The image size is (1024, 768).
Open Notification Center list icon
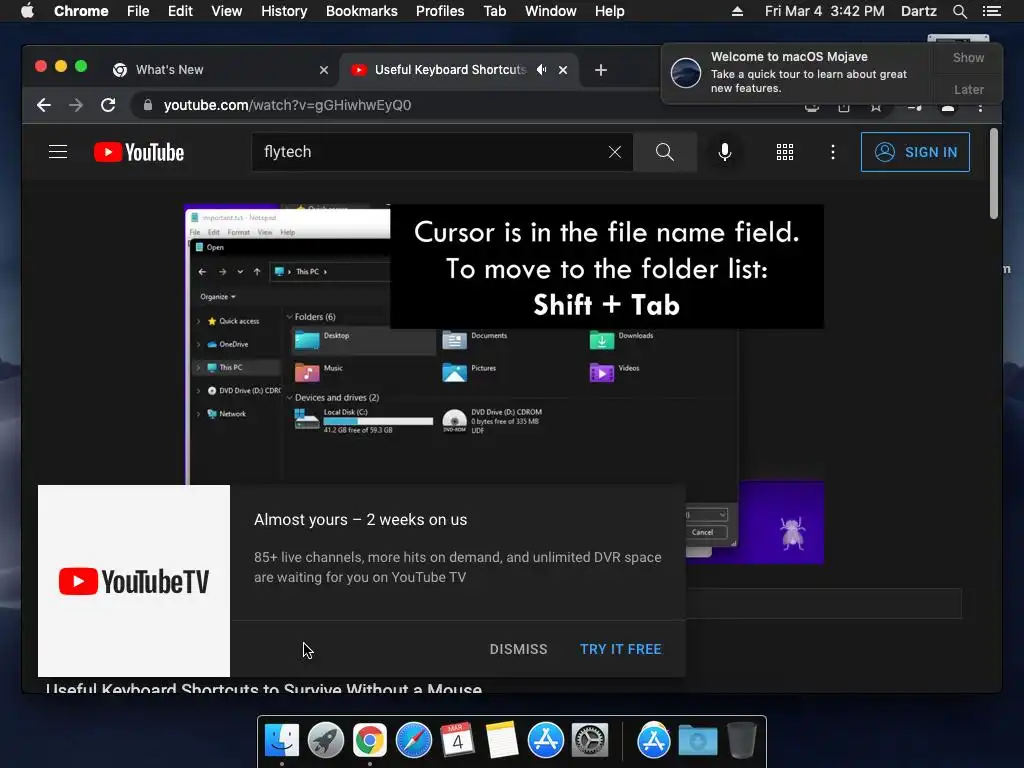tap(992, 11)
